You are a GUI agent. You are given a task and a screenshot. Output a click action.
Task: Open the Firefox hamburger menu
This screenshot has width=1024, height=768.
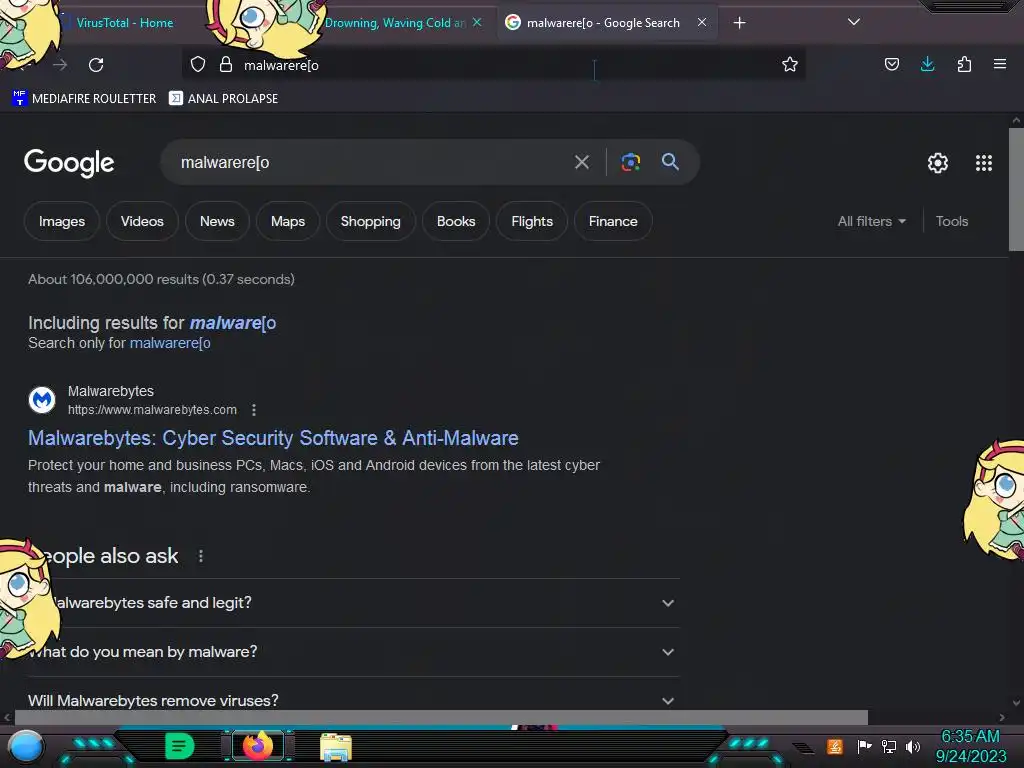click(1000, 64)
